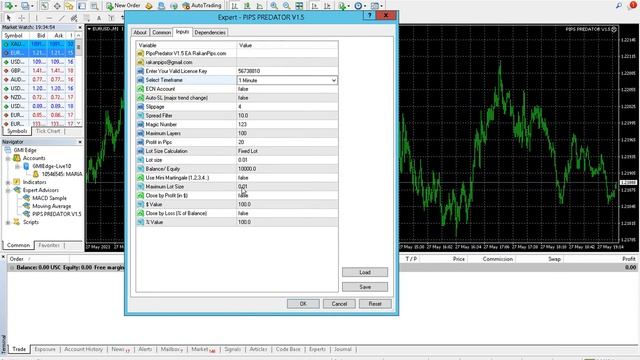Screen dimensions: 640x360
Task: Select the Vertical Line drawing tool
Action: [36, 18]
